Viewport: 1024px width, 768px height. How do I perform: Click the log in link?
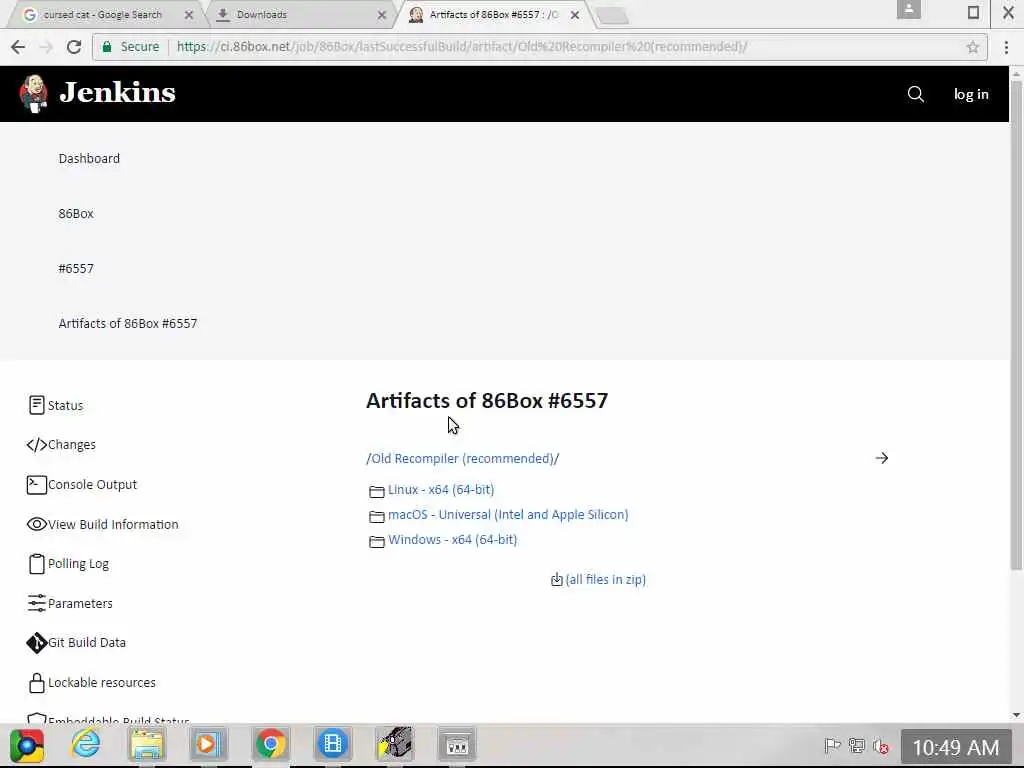(971, 94)
